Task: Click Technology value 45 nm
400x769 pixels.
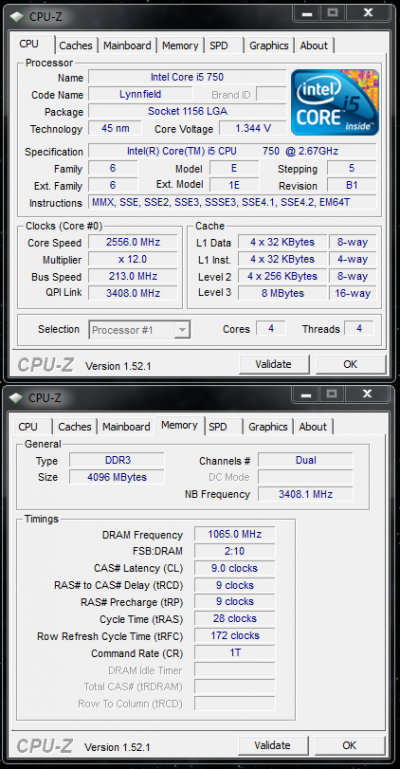Action: pos(115,128)
